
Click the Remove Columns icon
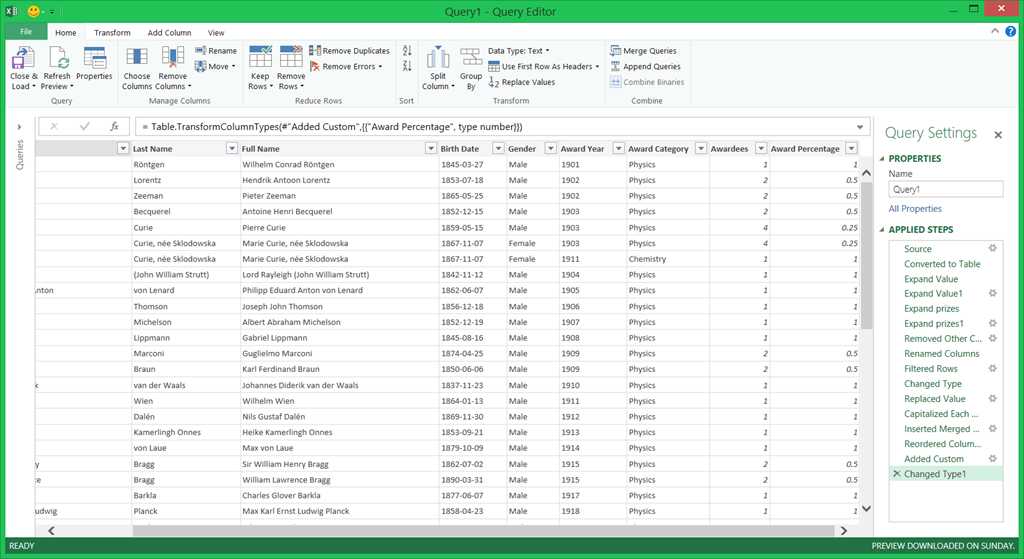tap(172, 58)
